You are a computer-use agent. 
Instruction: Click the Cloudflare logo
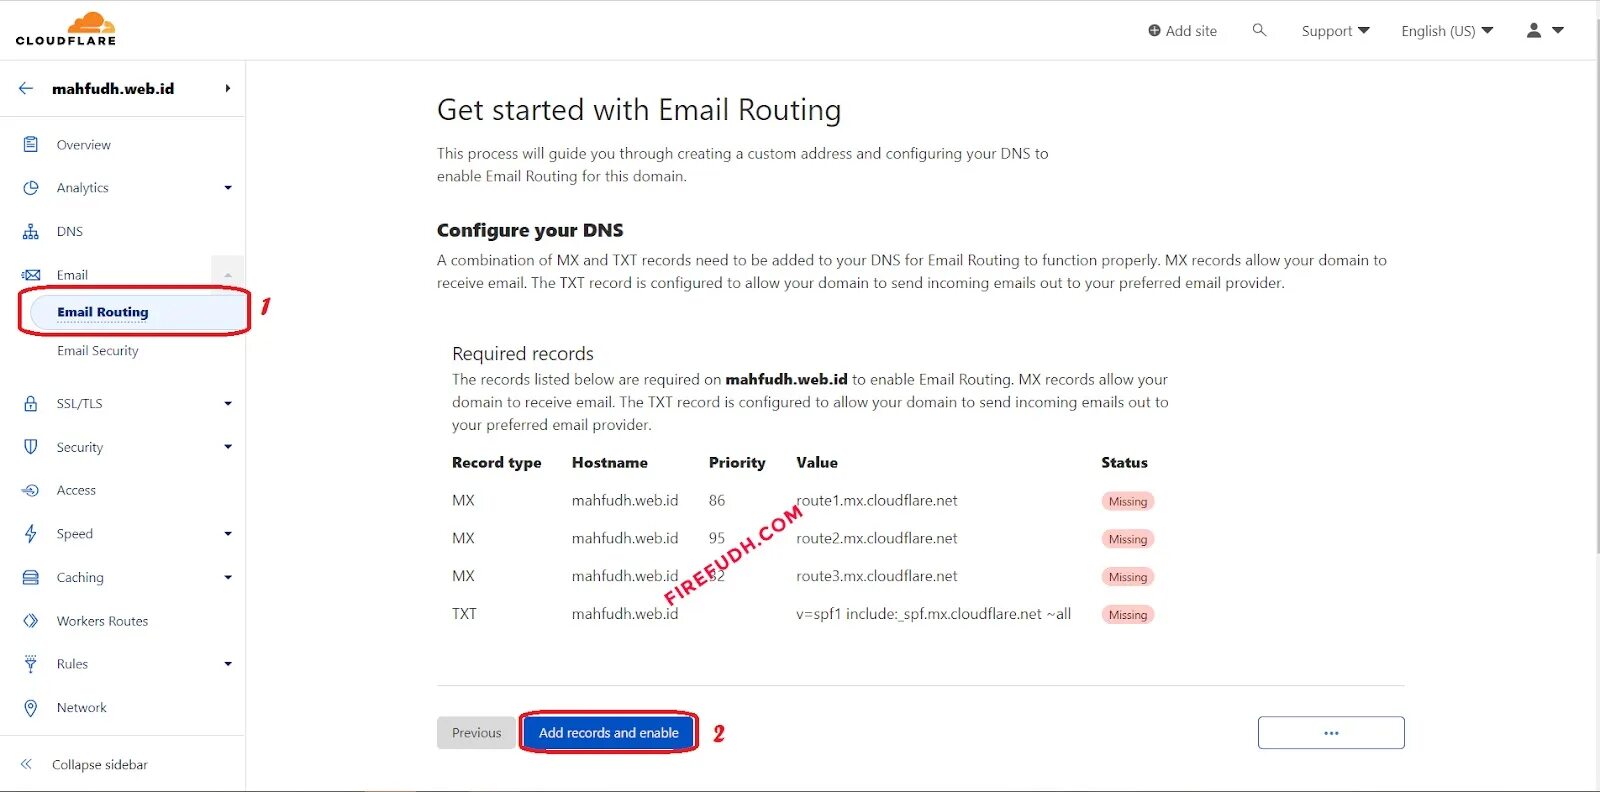66,29
